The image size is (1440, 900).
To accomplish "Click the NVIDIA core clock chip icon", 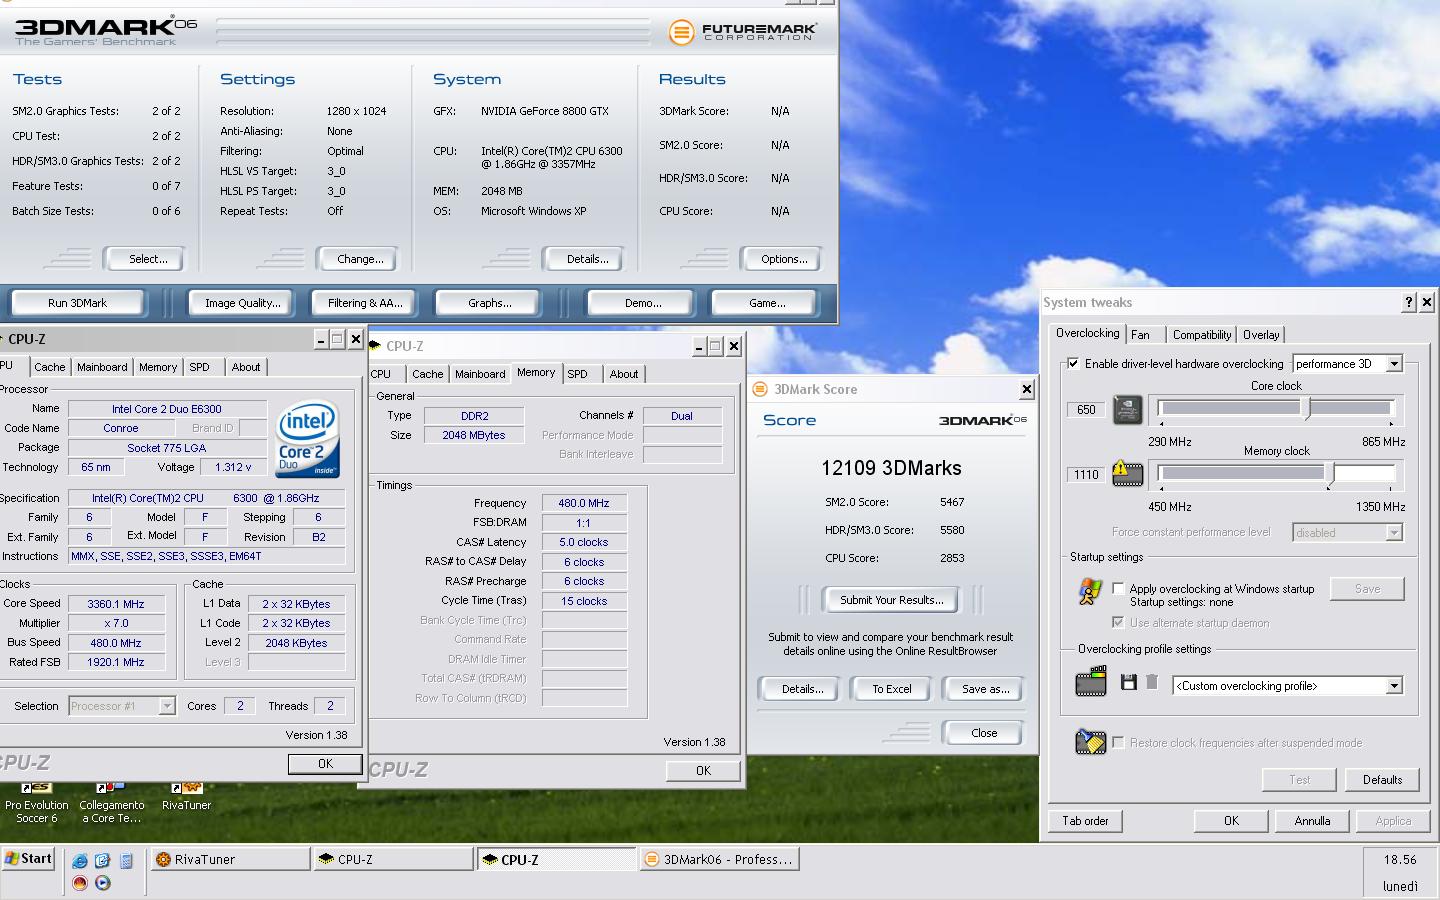I will [x=1127, y=409].
